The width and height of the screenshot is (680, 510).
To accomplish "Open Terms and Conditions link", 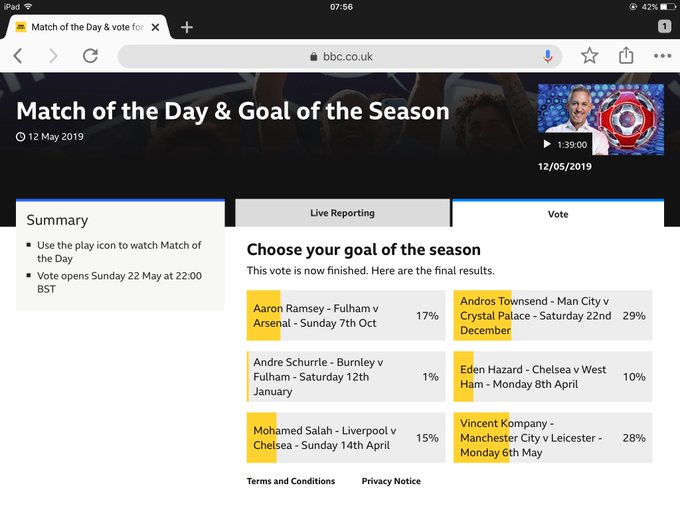I will click(x=291, y=481).
